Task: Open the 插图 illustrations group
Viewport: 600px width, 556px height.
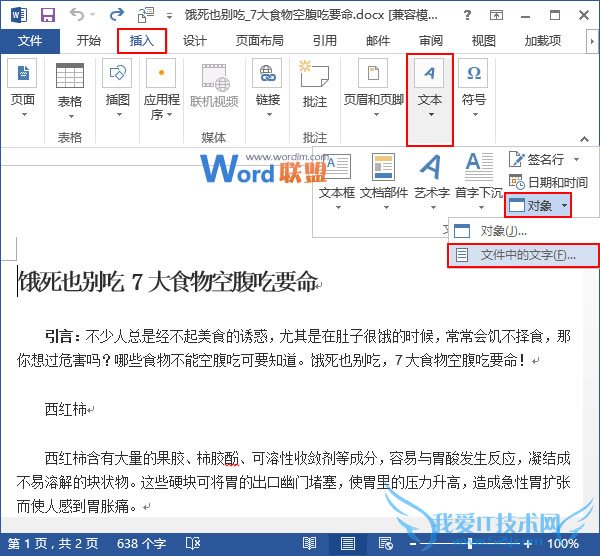Action: point(117,88)
